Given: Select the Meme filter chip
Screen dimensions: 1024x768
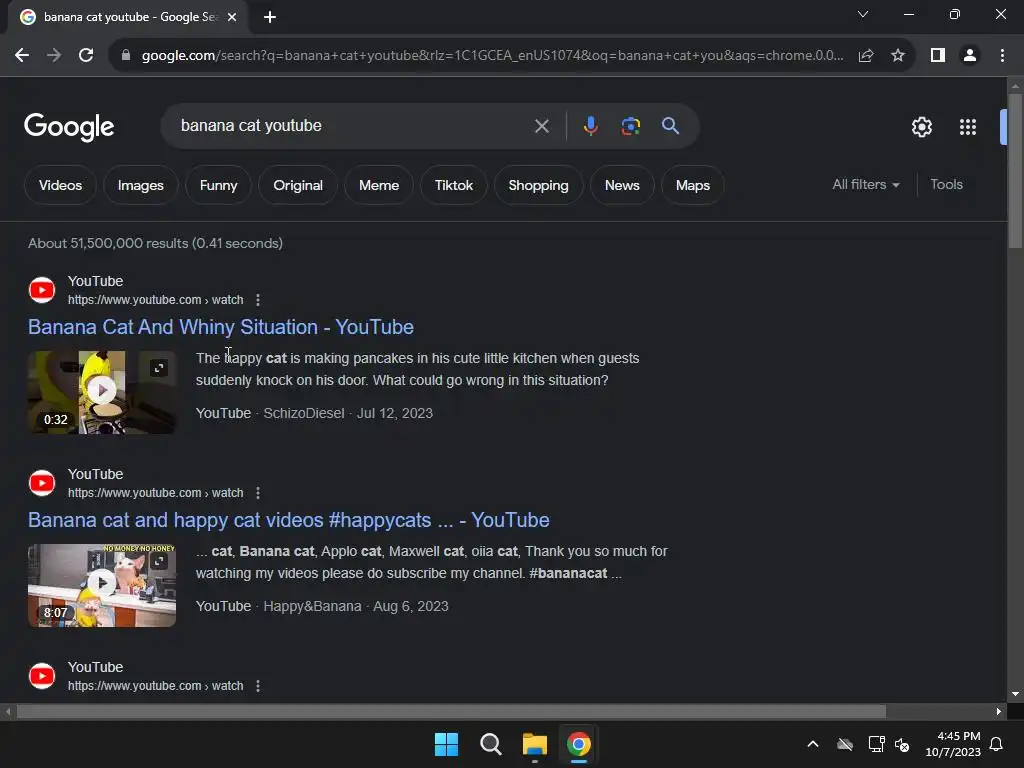Looking at the screenshot, I should tap(379, 185).
